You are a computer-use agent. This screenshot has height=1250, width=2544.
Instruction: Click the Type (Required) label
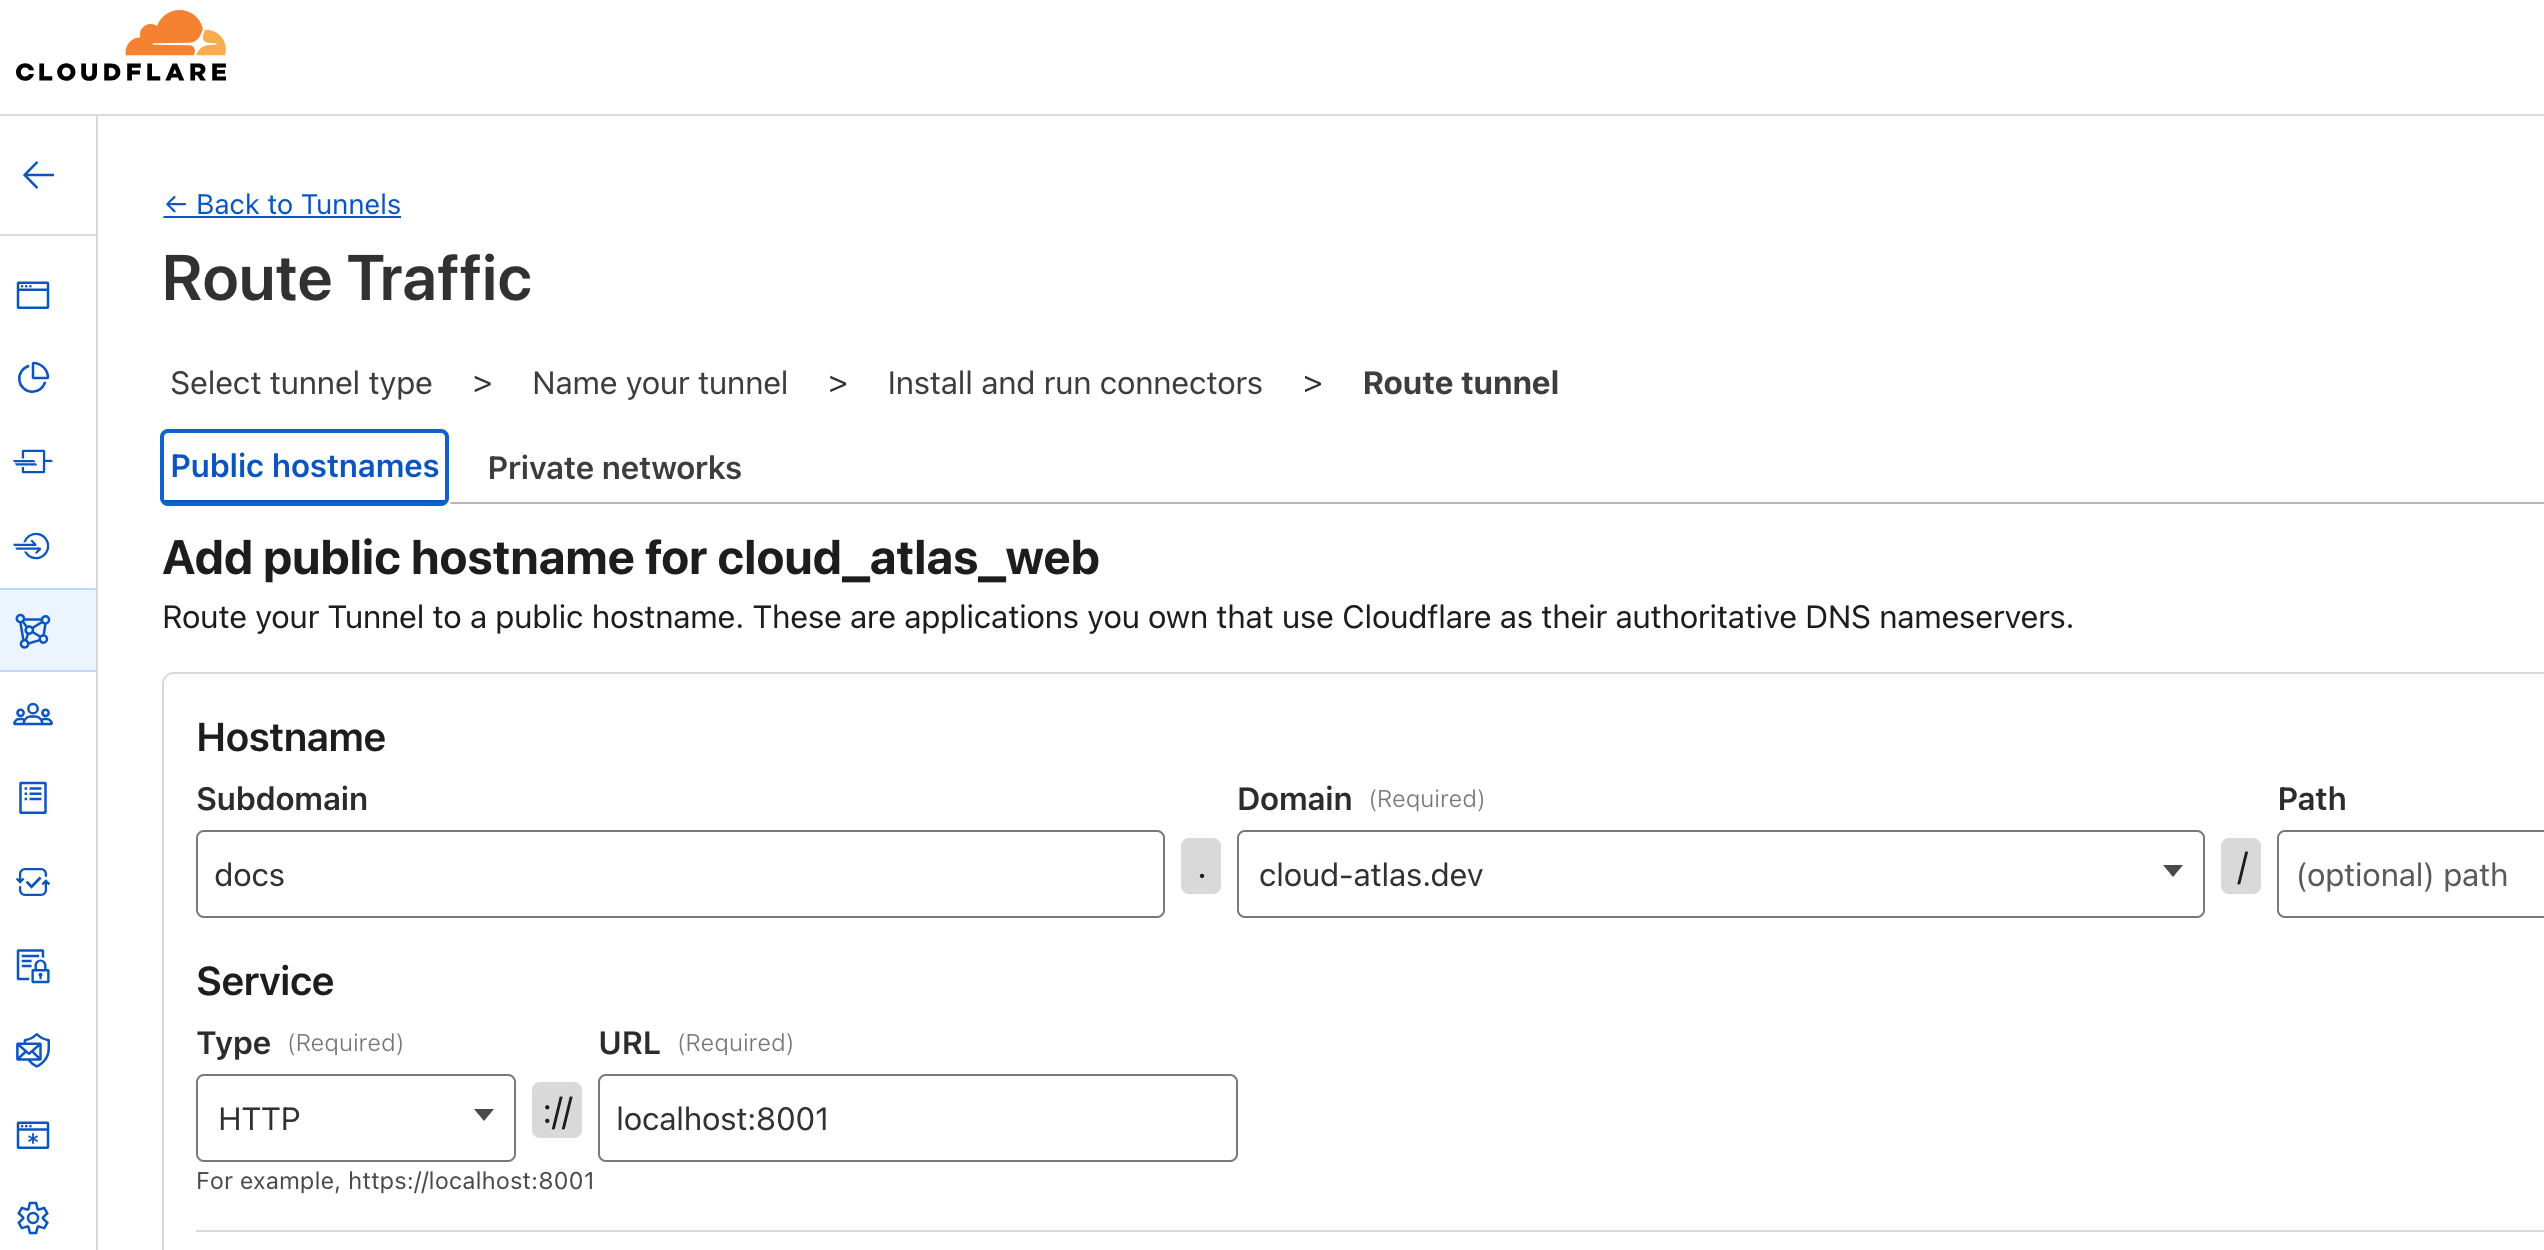tap(300, 1043)
